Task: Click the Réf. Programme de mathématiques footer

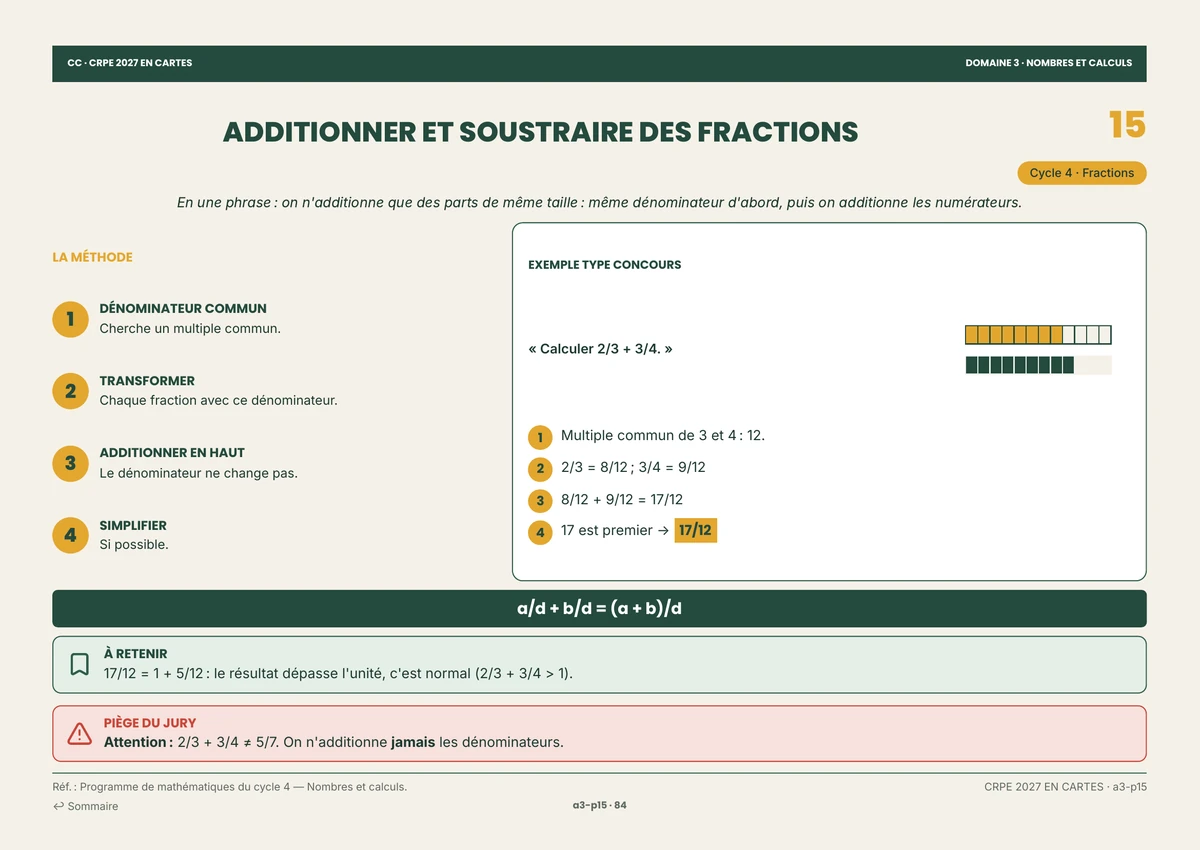Action: point(230,787)
